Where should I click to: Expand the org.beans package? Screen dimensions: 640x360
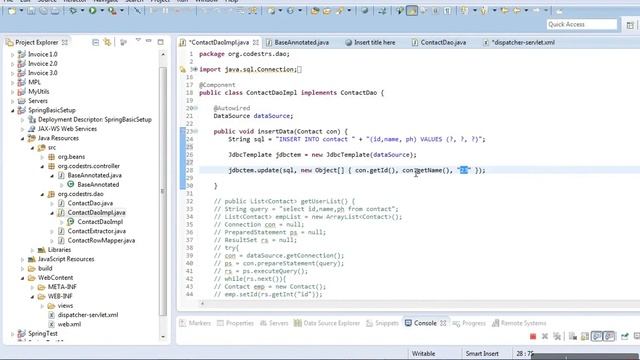point(42,157)
